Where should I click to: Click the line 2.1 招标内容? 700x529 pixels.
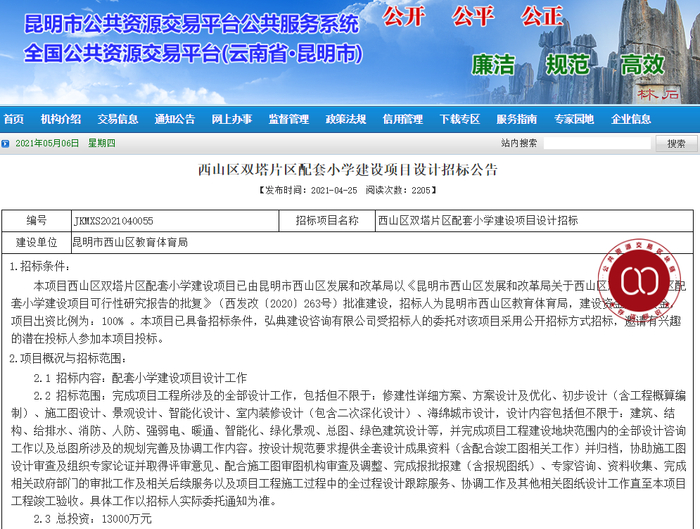[x=140, y=378]
